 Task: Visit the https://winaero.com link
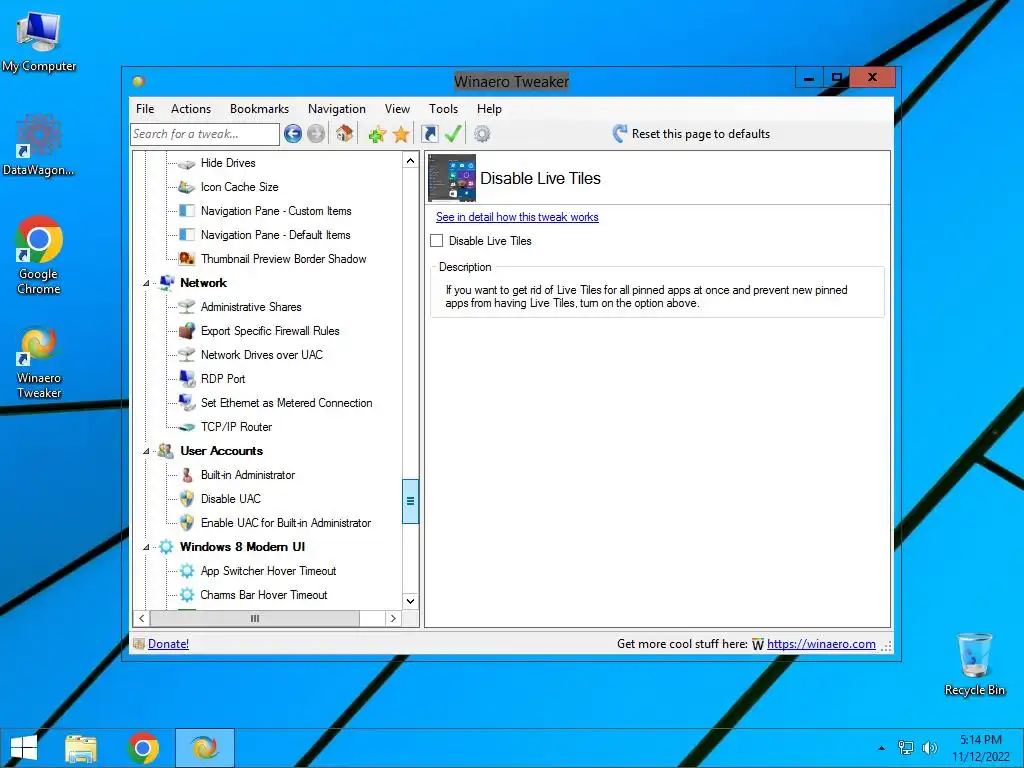[821, 644]
